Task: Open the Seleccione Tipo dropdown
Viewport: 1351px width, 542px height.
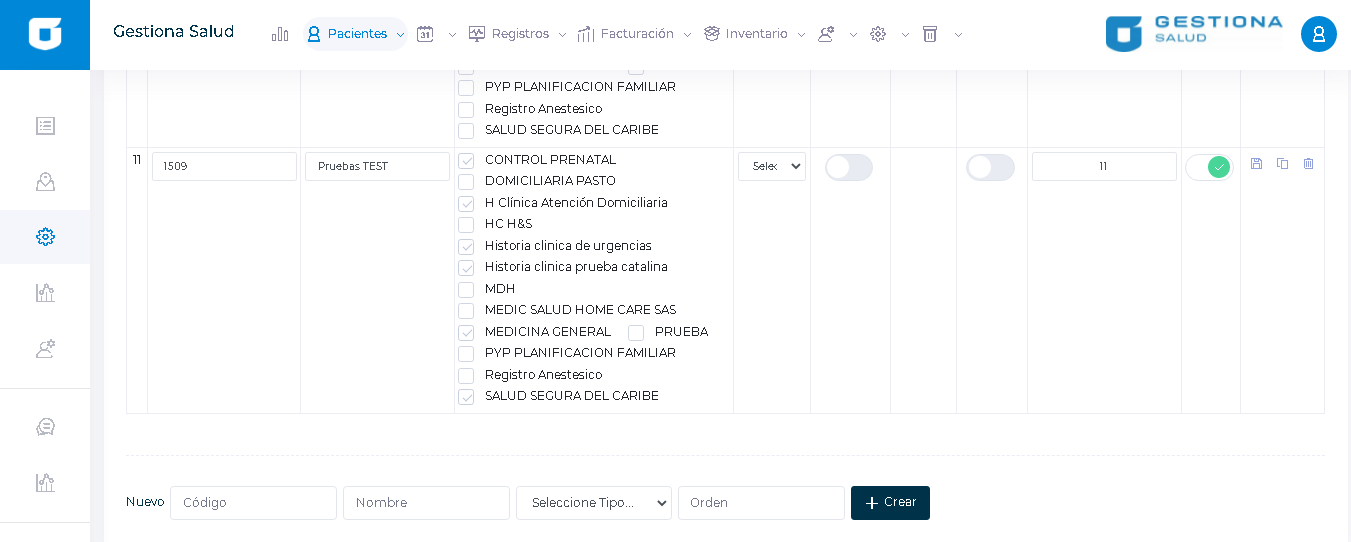Action: click(x=594, y=503)
